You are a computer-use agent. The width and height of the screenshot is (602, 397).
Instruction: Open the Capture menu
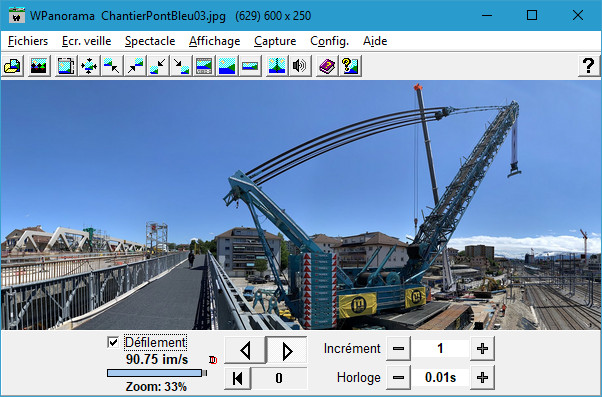tap(275, 41)
